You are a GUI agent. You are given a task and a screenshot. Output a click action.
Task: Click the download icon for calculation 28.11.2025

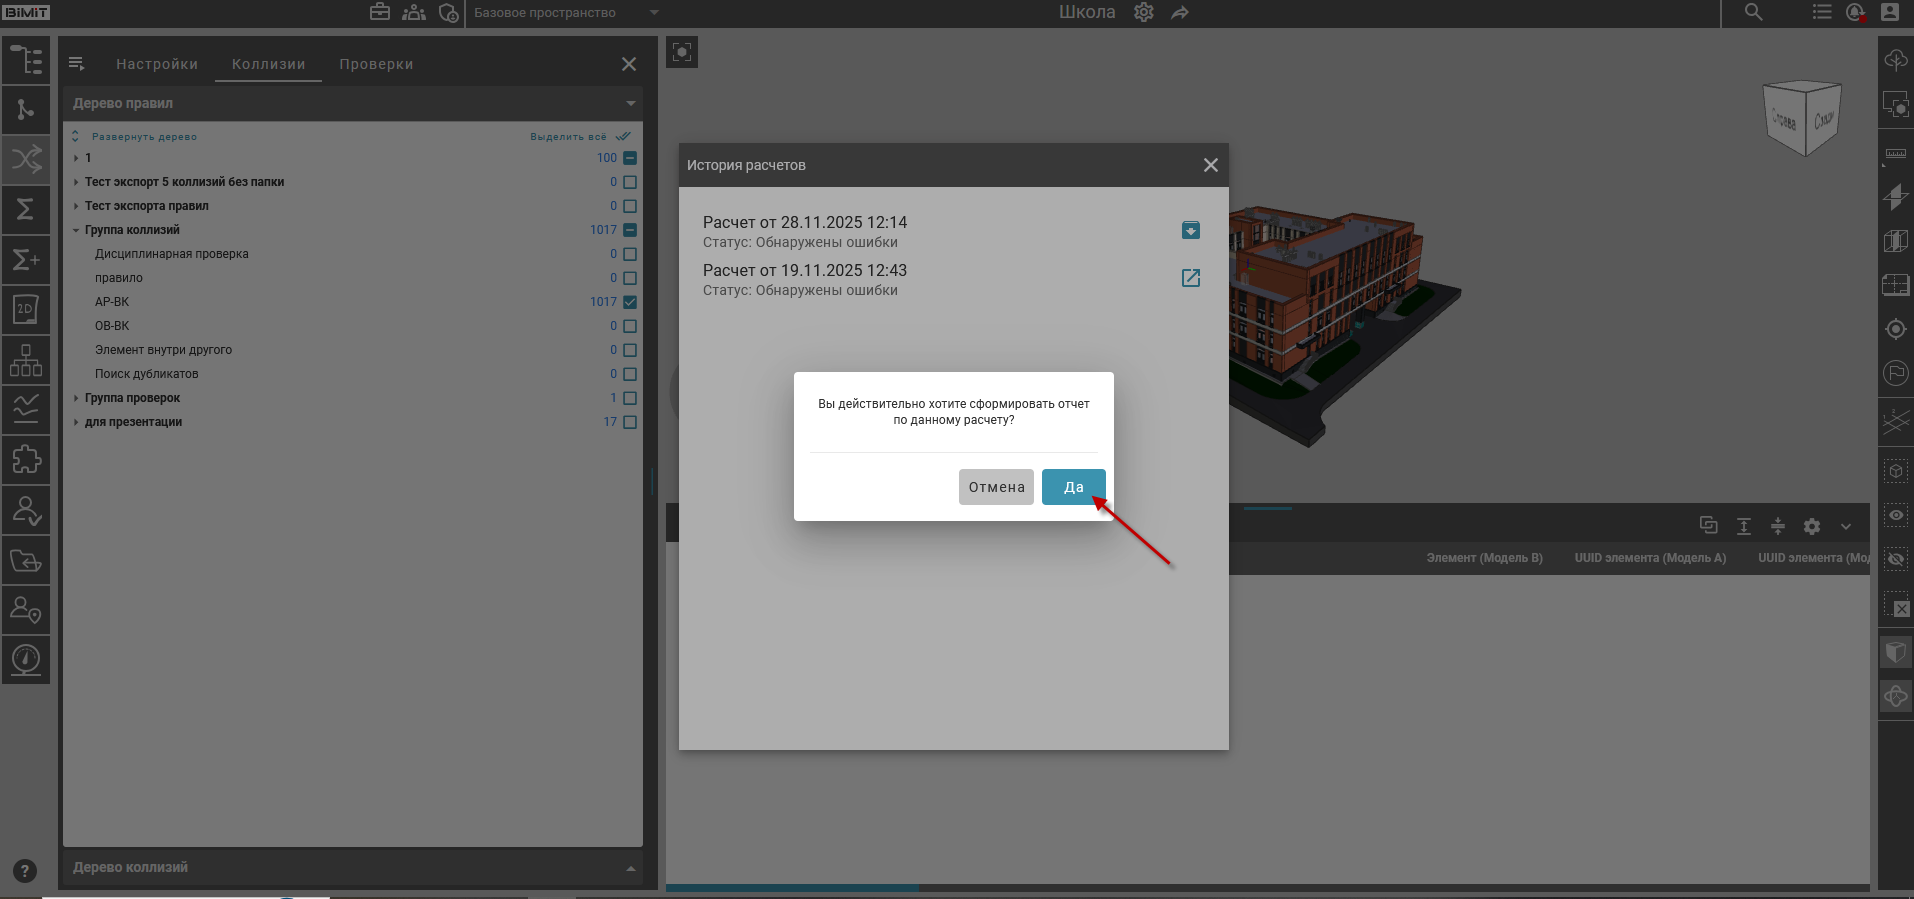pos(1190,230)
